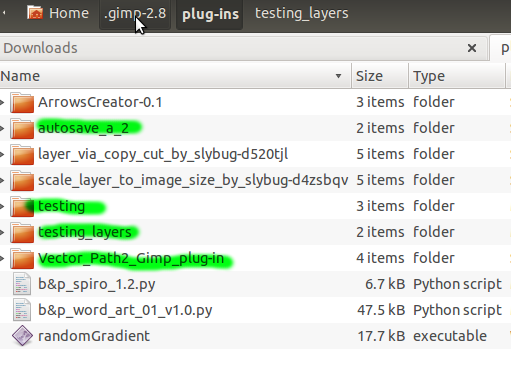The image size is (511, 376).
Task: Sort by the Size column header
Action: click(x=380, y=76)
